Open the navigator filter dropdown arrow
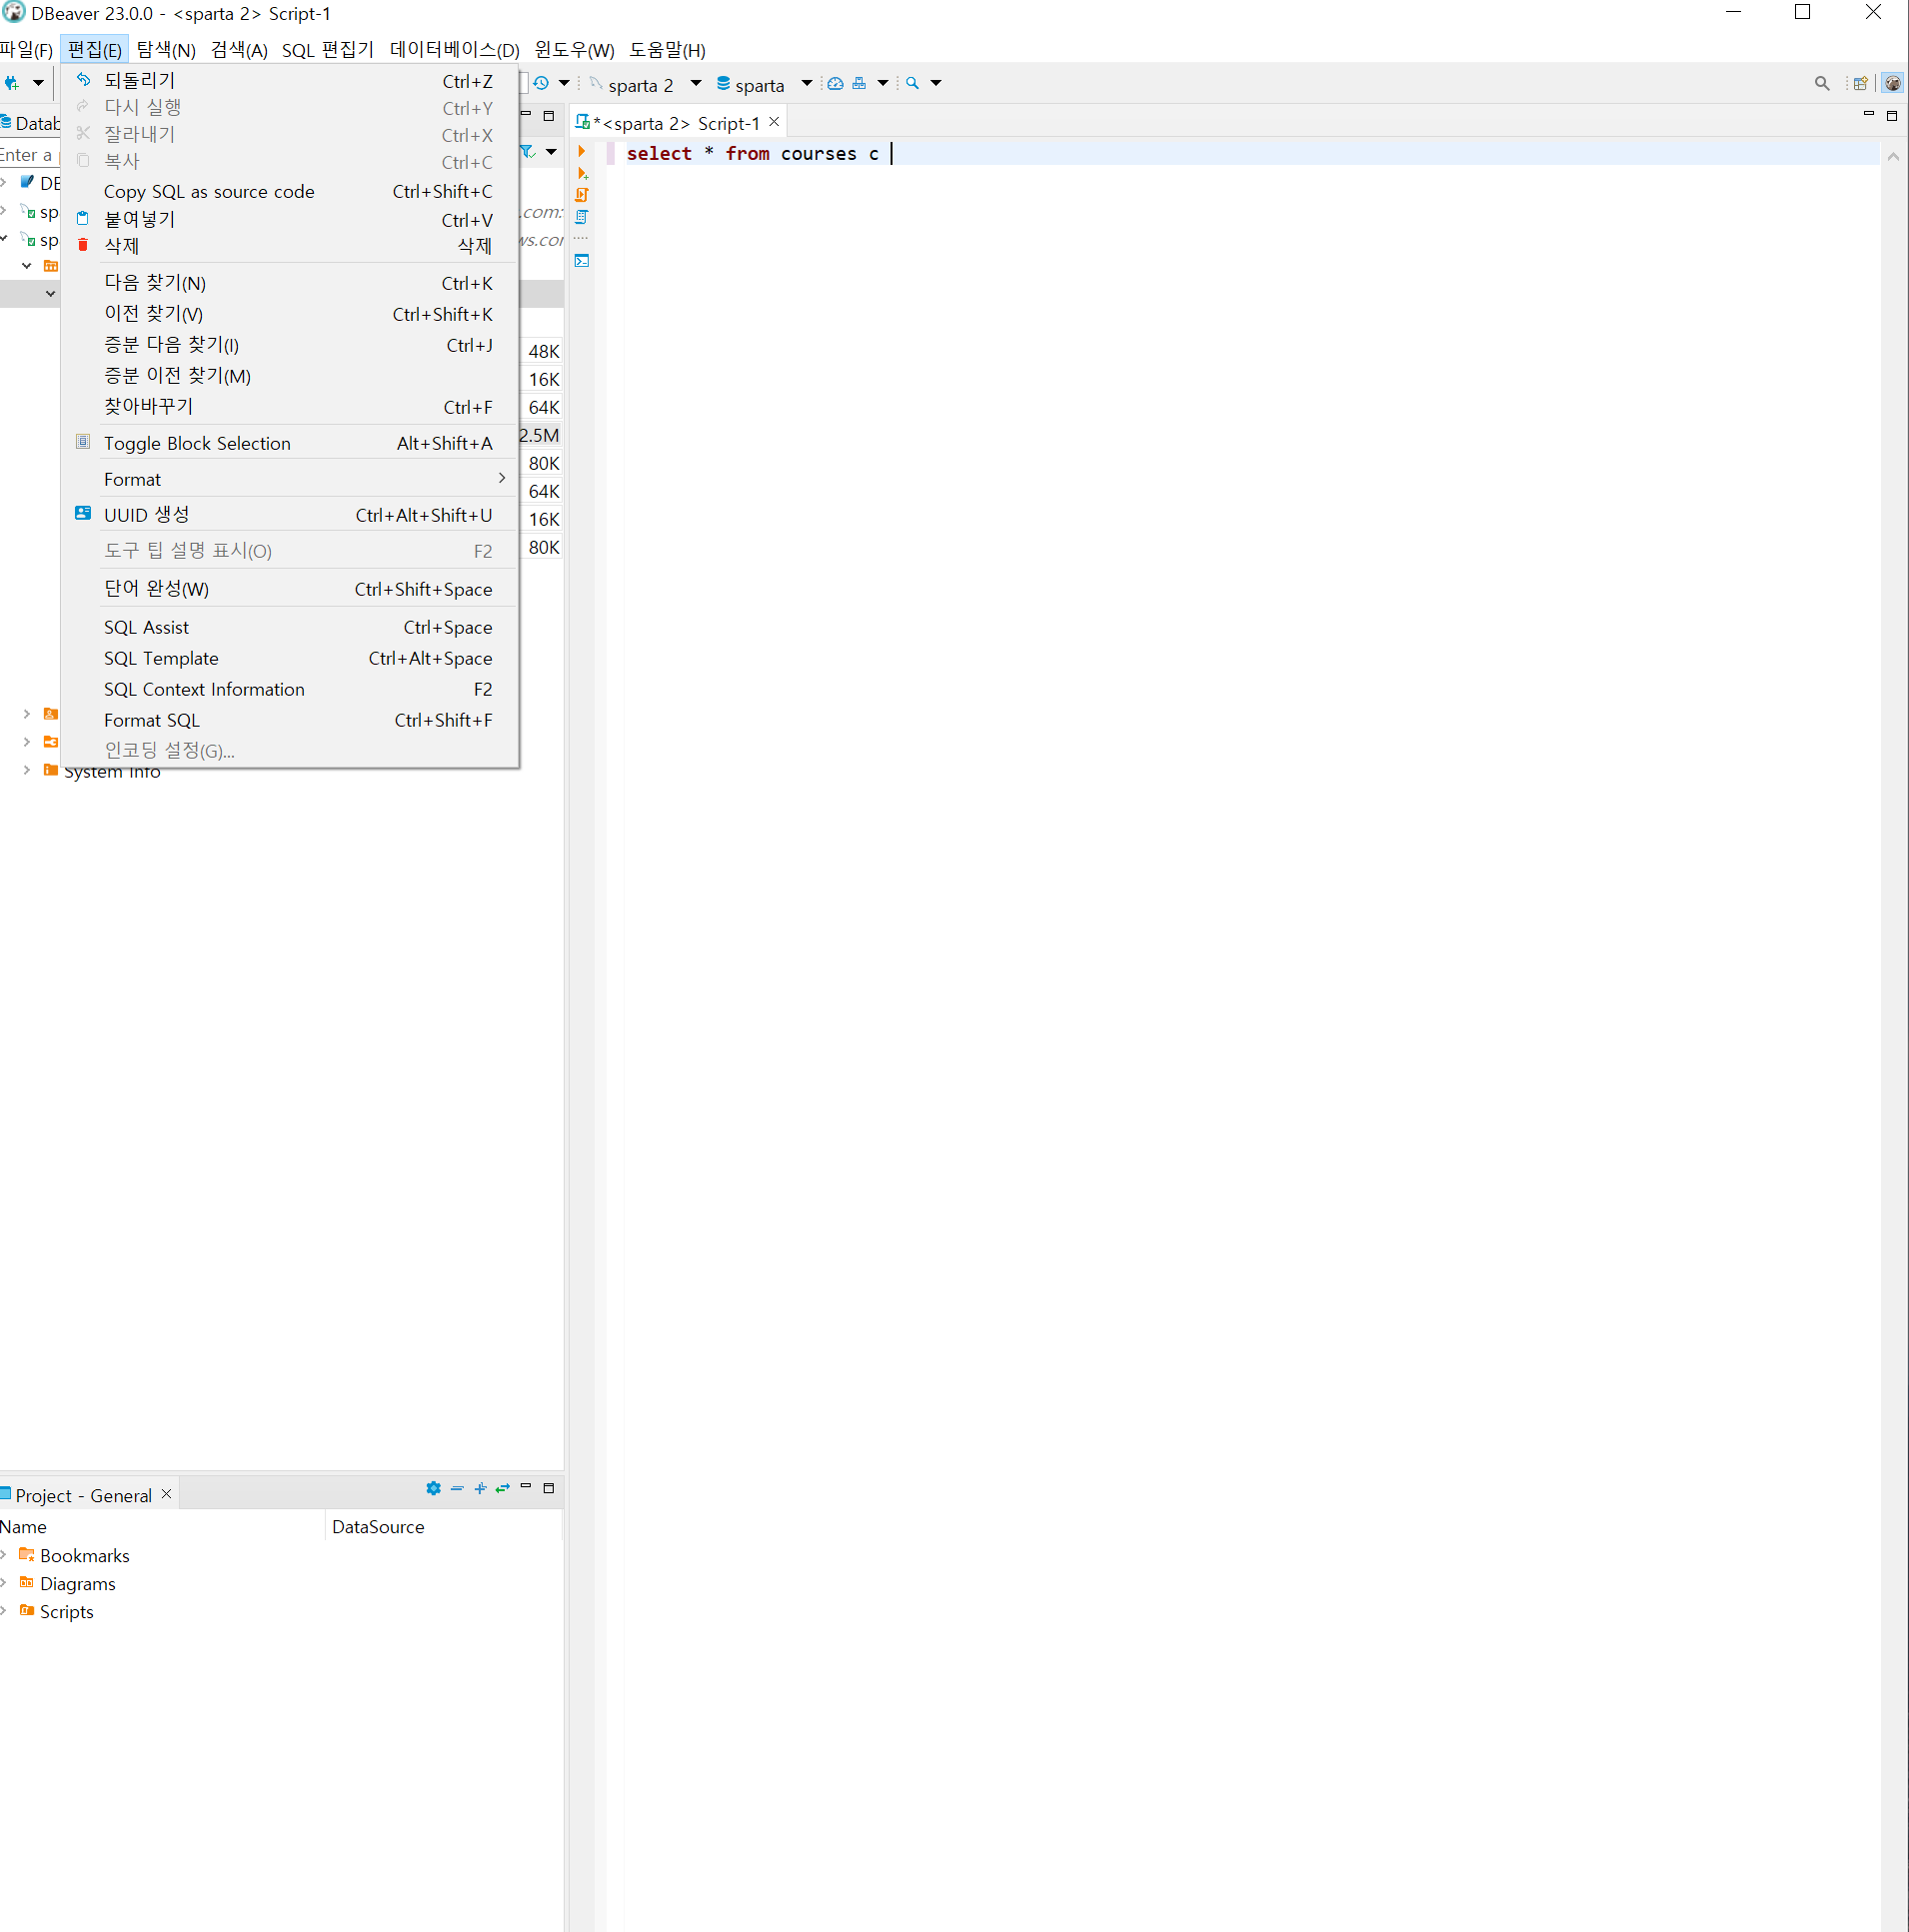The height and width of the screenshot is (1932, 1909). [x=551, y=152]
